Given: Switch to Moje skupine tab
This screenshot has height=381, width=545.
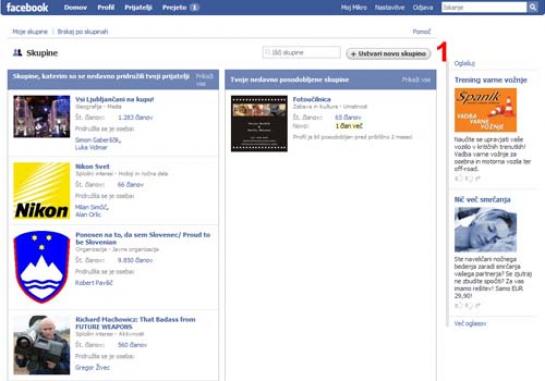Looking at the screenshot, I should click(30, 32).
